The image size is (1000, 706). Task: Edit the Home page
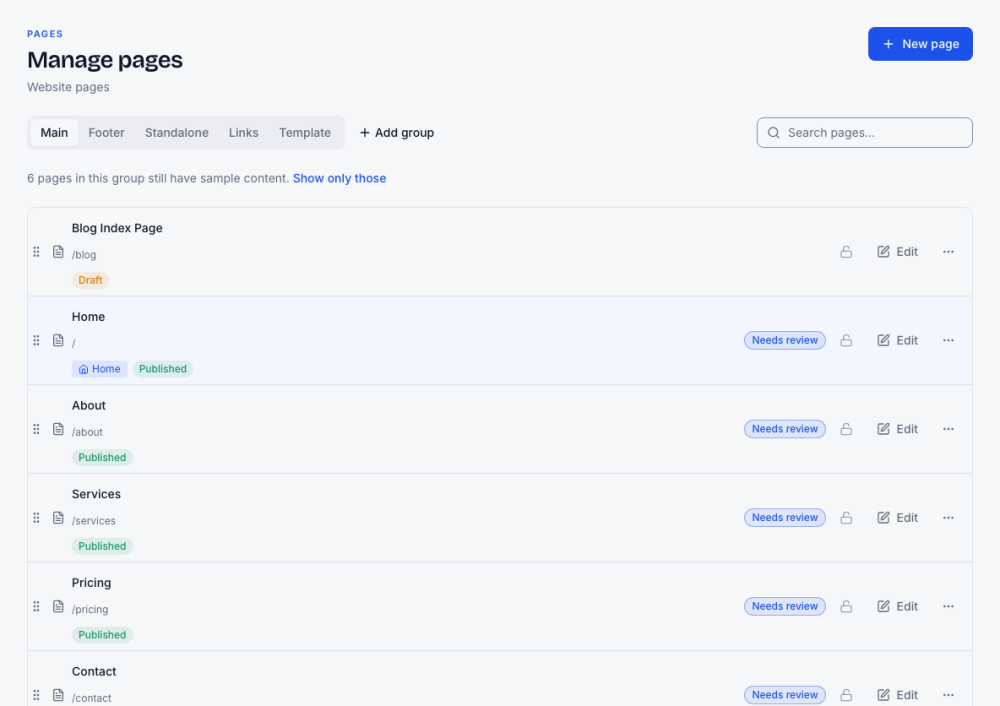coord(897,341)
